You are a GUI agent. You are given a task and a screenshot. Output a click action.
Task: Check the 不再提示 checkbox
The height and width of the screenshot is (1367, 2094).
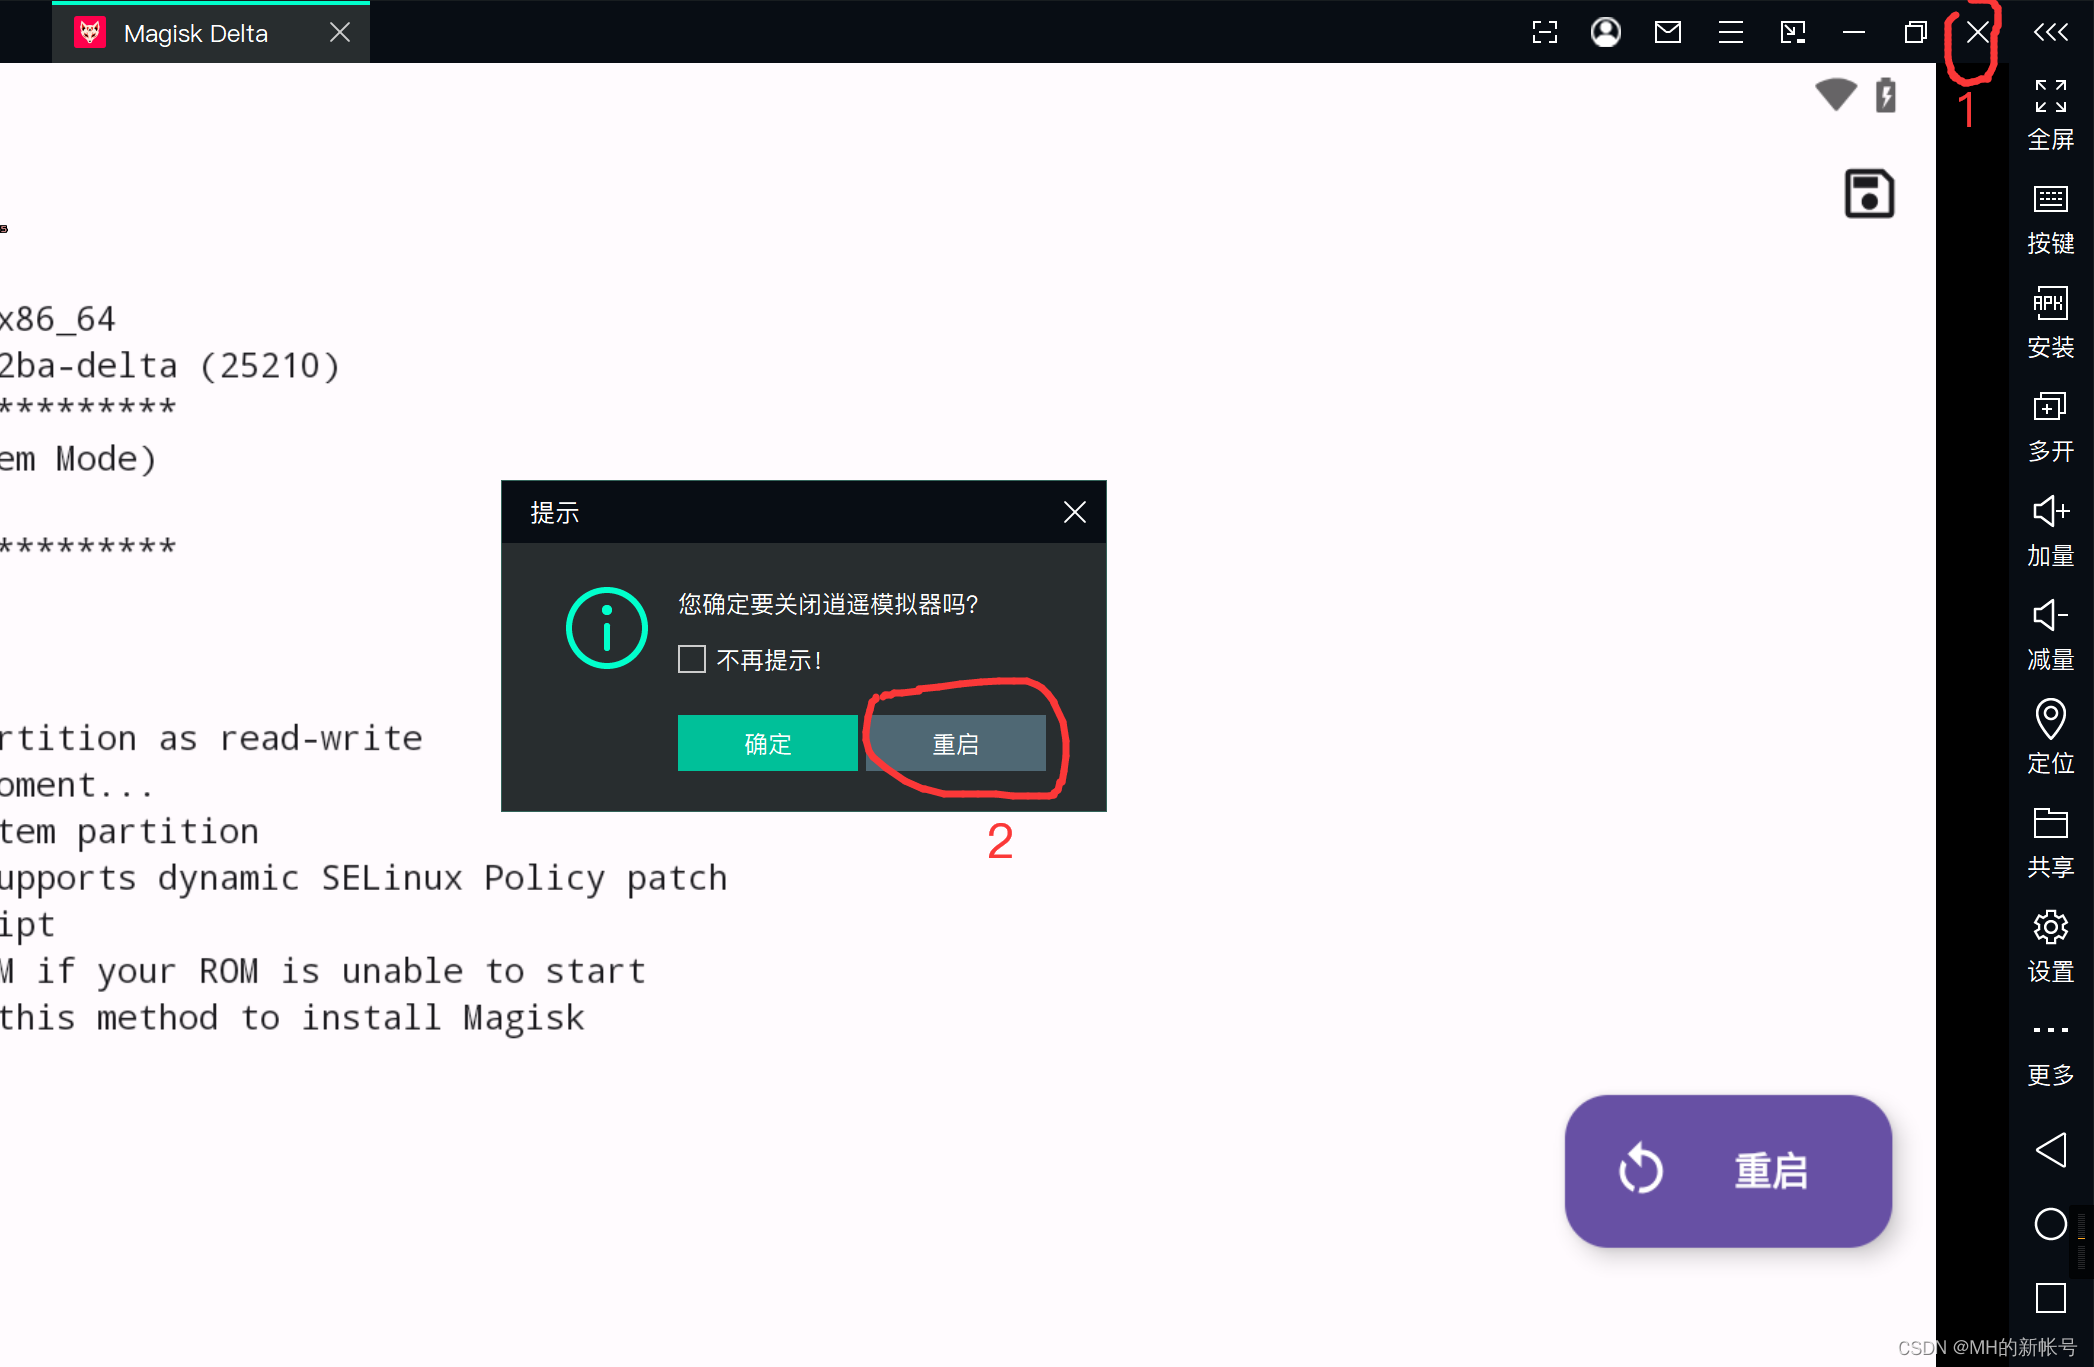(692, 659)
